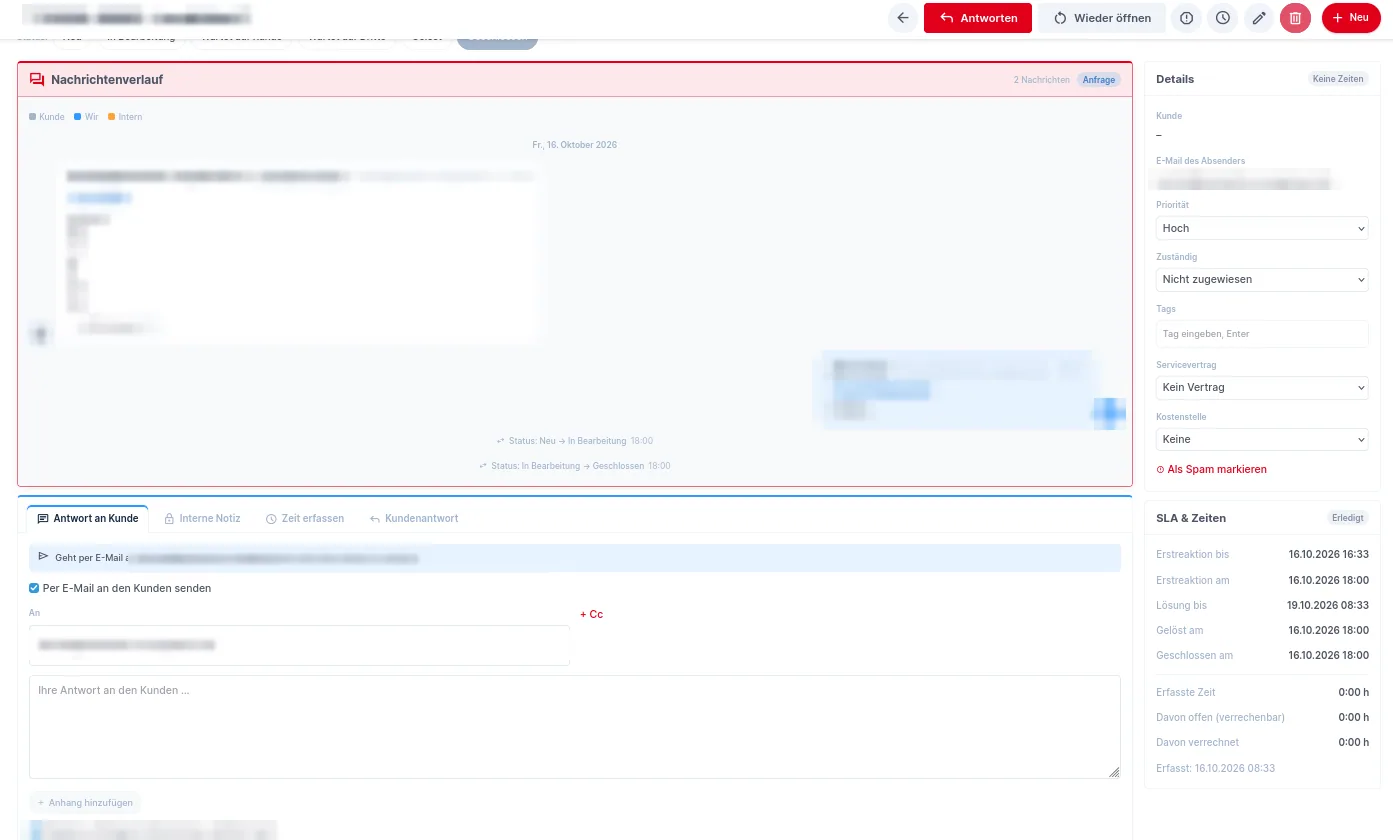Click Lösung bis value 19.10.2026 08:33

click(1327, 605)
